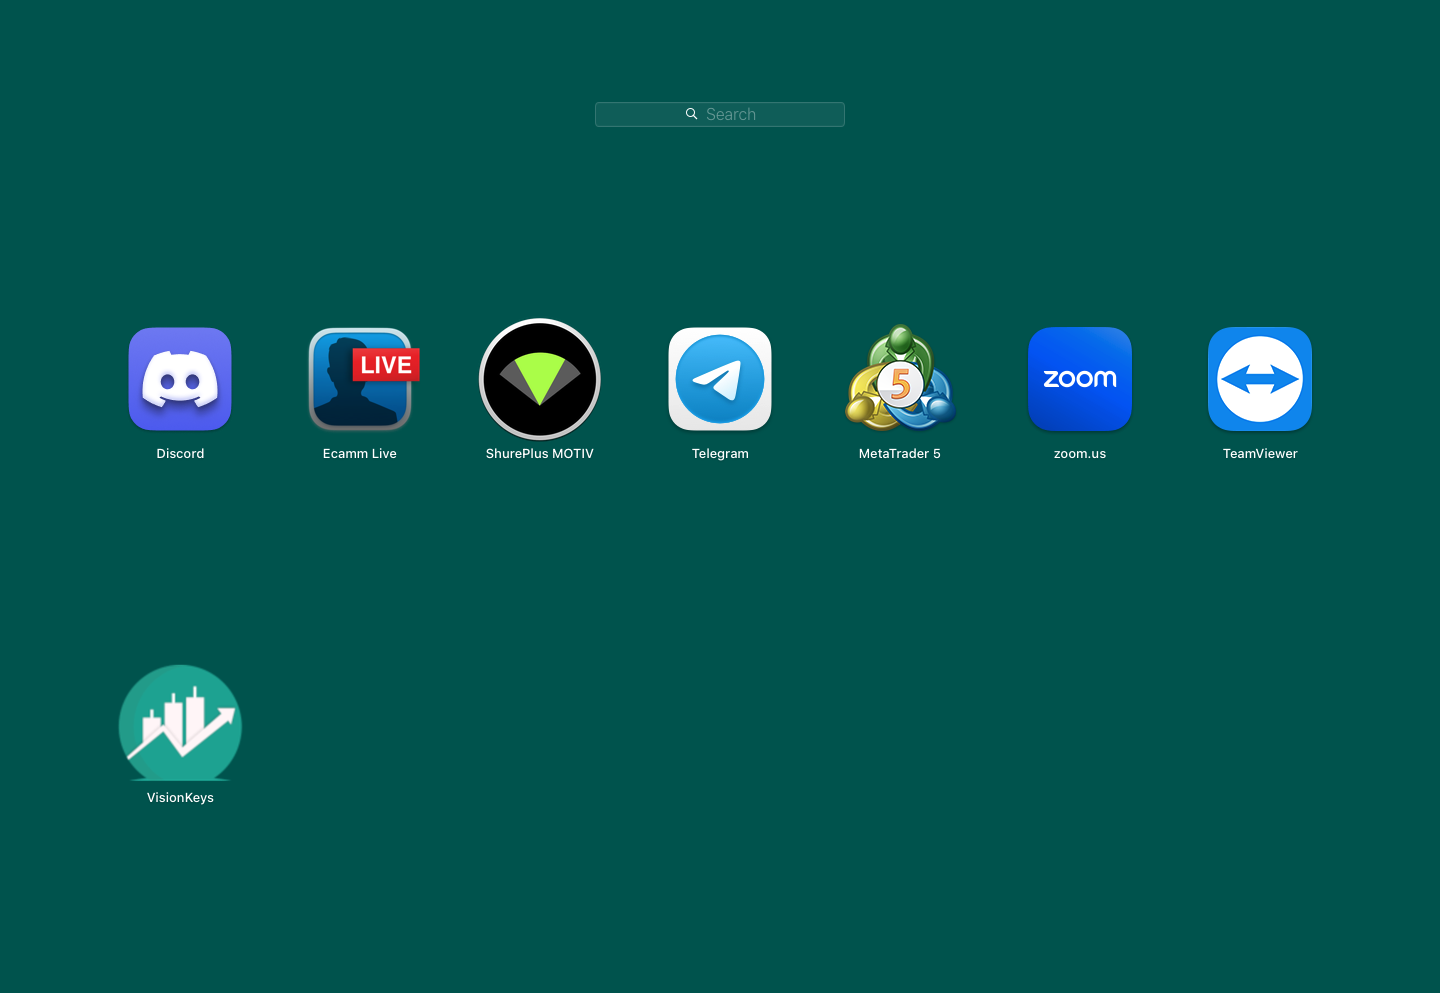Launch the VisionKeys app icon
Viewport: 1440px width, 993px height.
[180, 723]
